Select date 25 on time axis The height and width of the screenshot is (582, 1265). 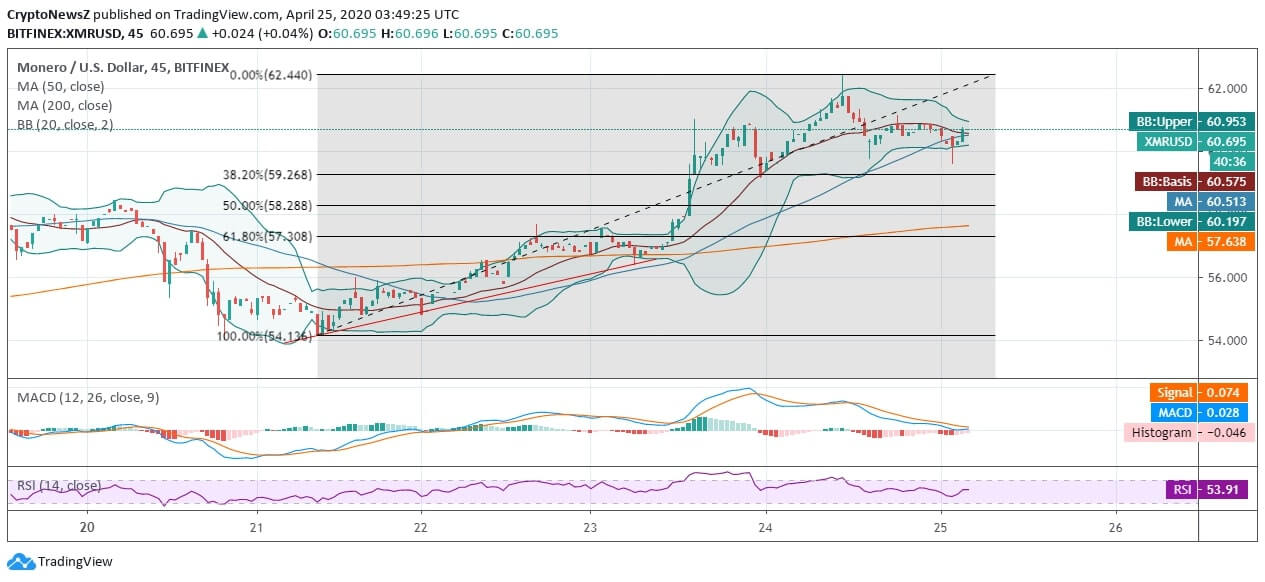point(940,527)
